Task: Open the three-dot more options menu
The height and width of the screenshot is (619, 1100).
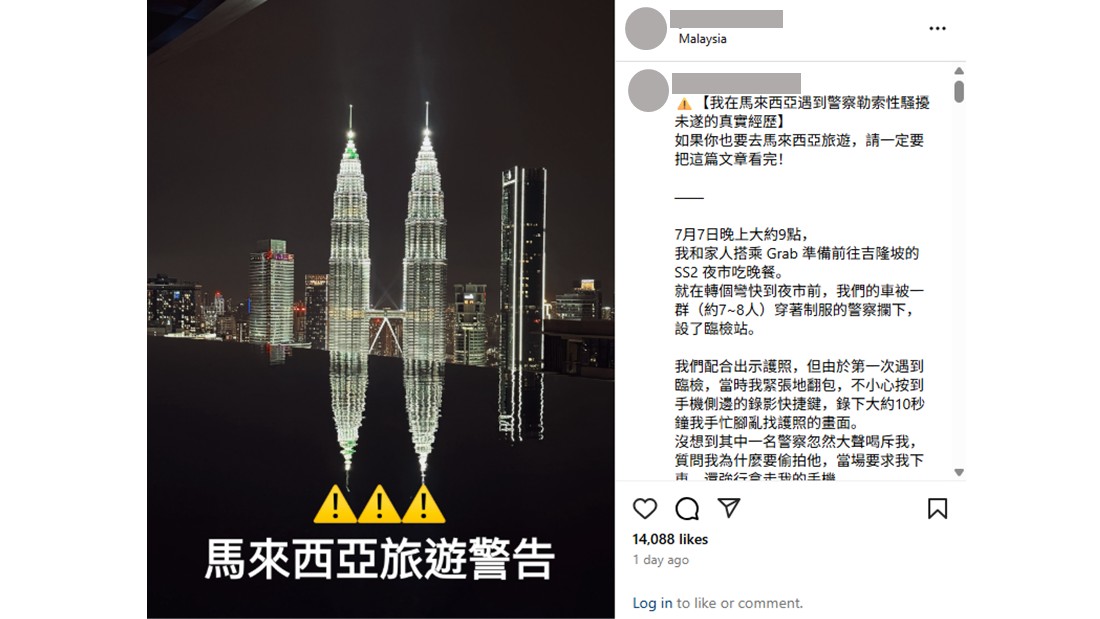Action: pos(937,28)
